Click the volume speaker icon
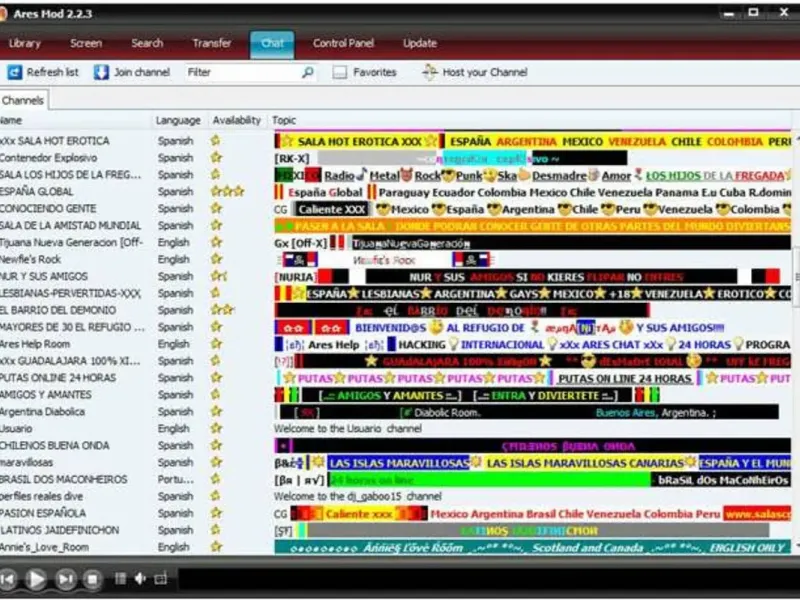 (140, 579)
